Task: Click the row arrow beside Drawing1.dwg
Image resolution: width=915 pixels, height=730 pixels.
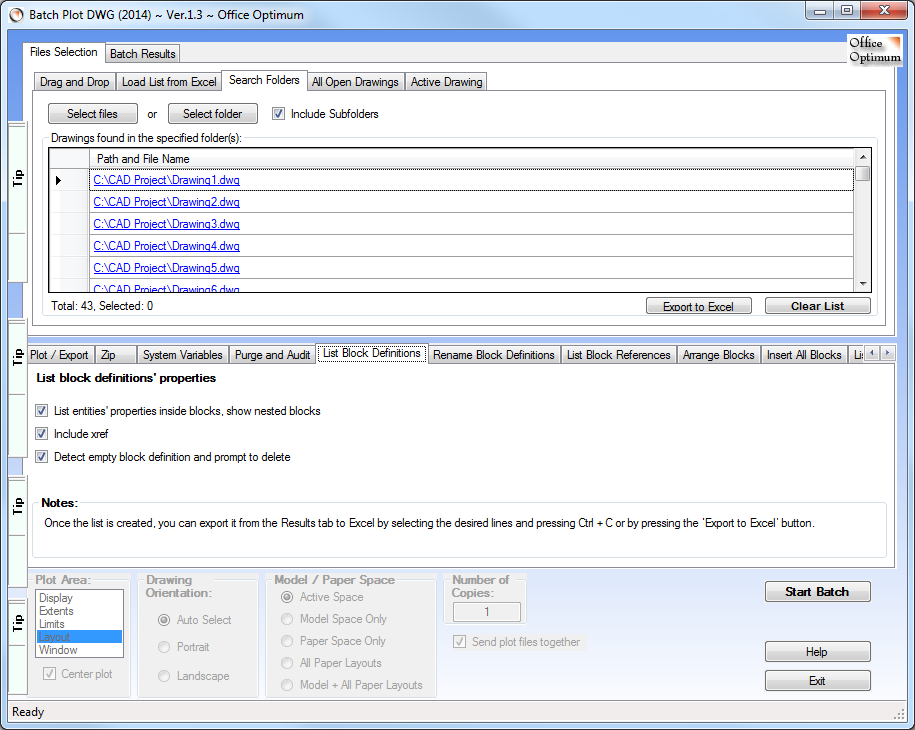Action: [x=58, y=180]
